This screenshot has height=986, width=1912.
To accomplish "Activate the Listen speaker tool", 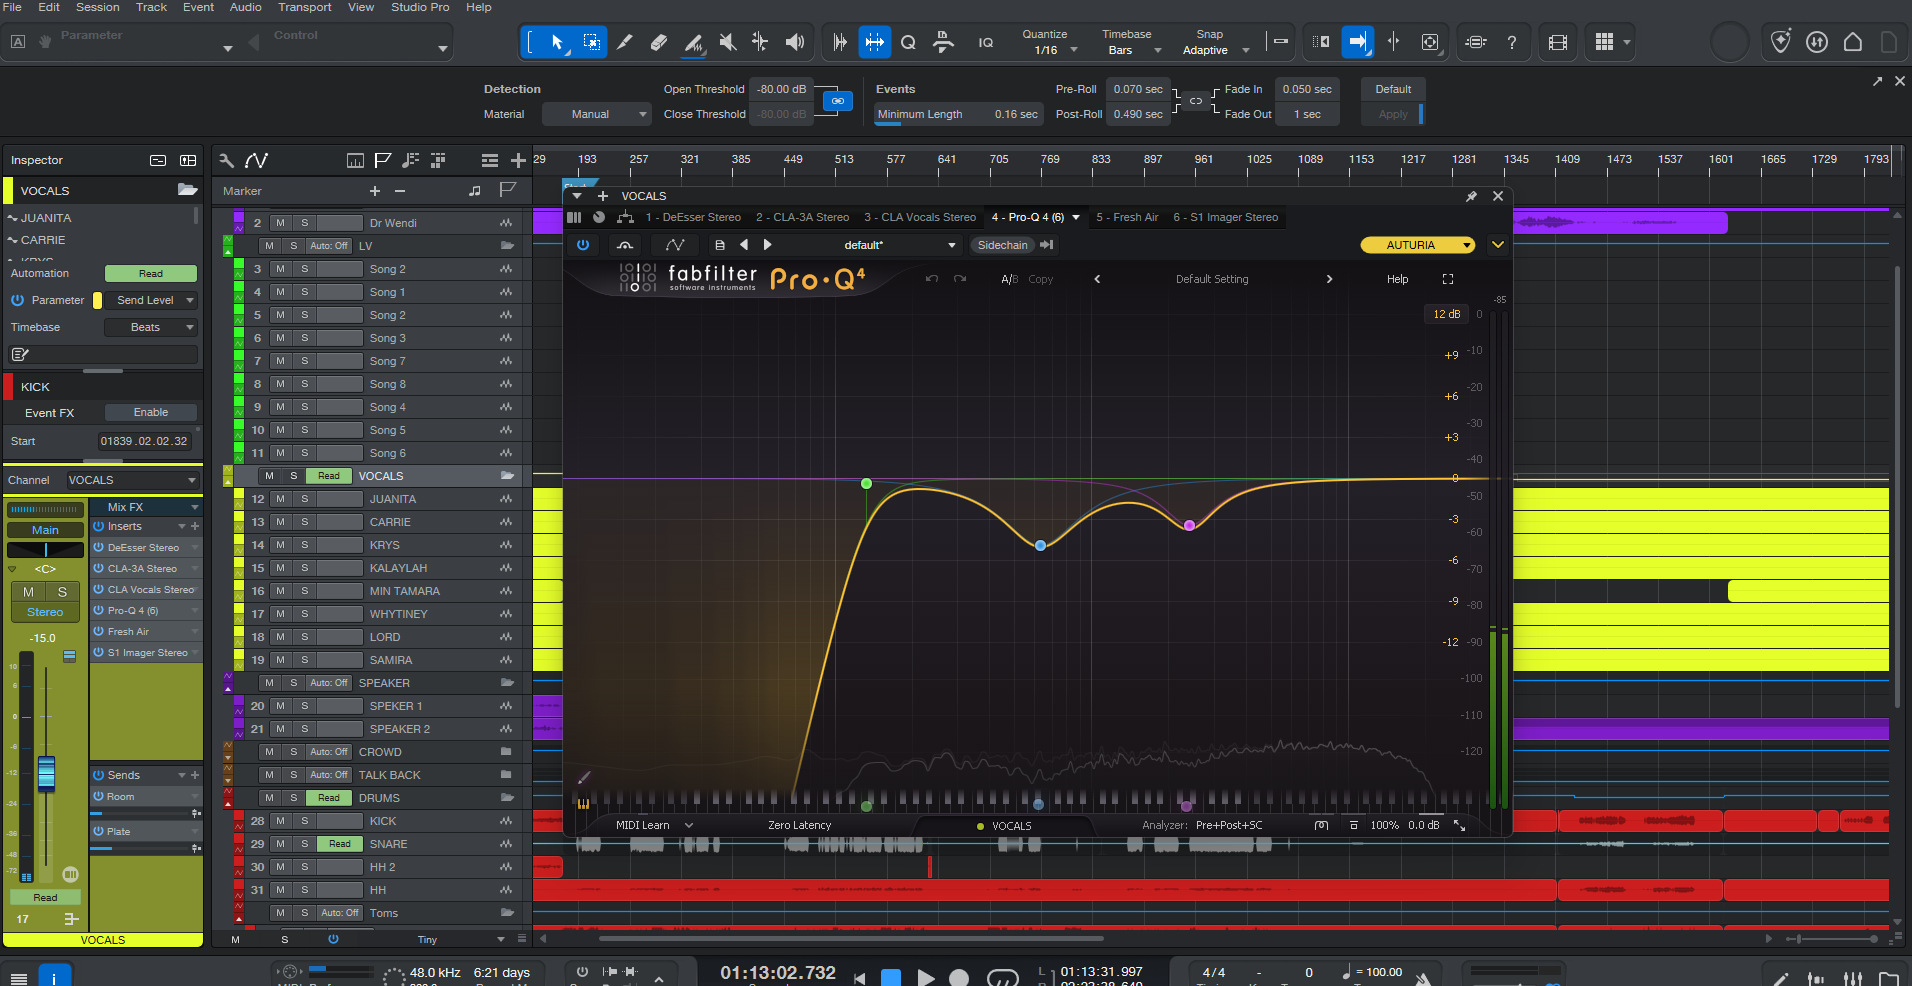I will [795, 42].
